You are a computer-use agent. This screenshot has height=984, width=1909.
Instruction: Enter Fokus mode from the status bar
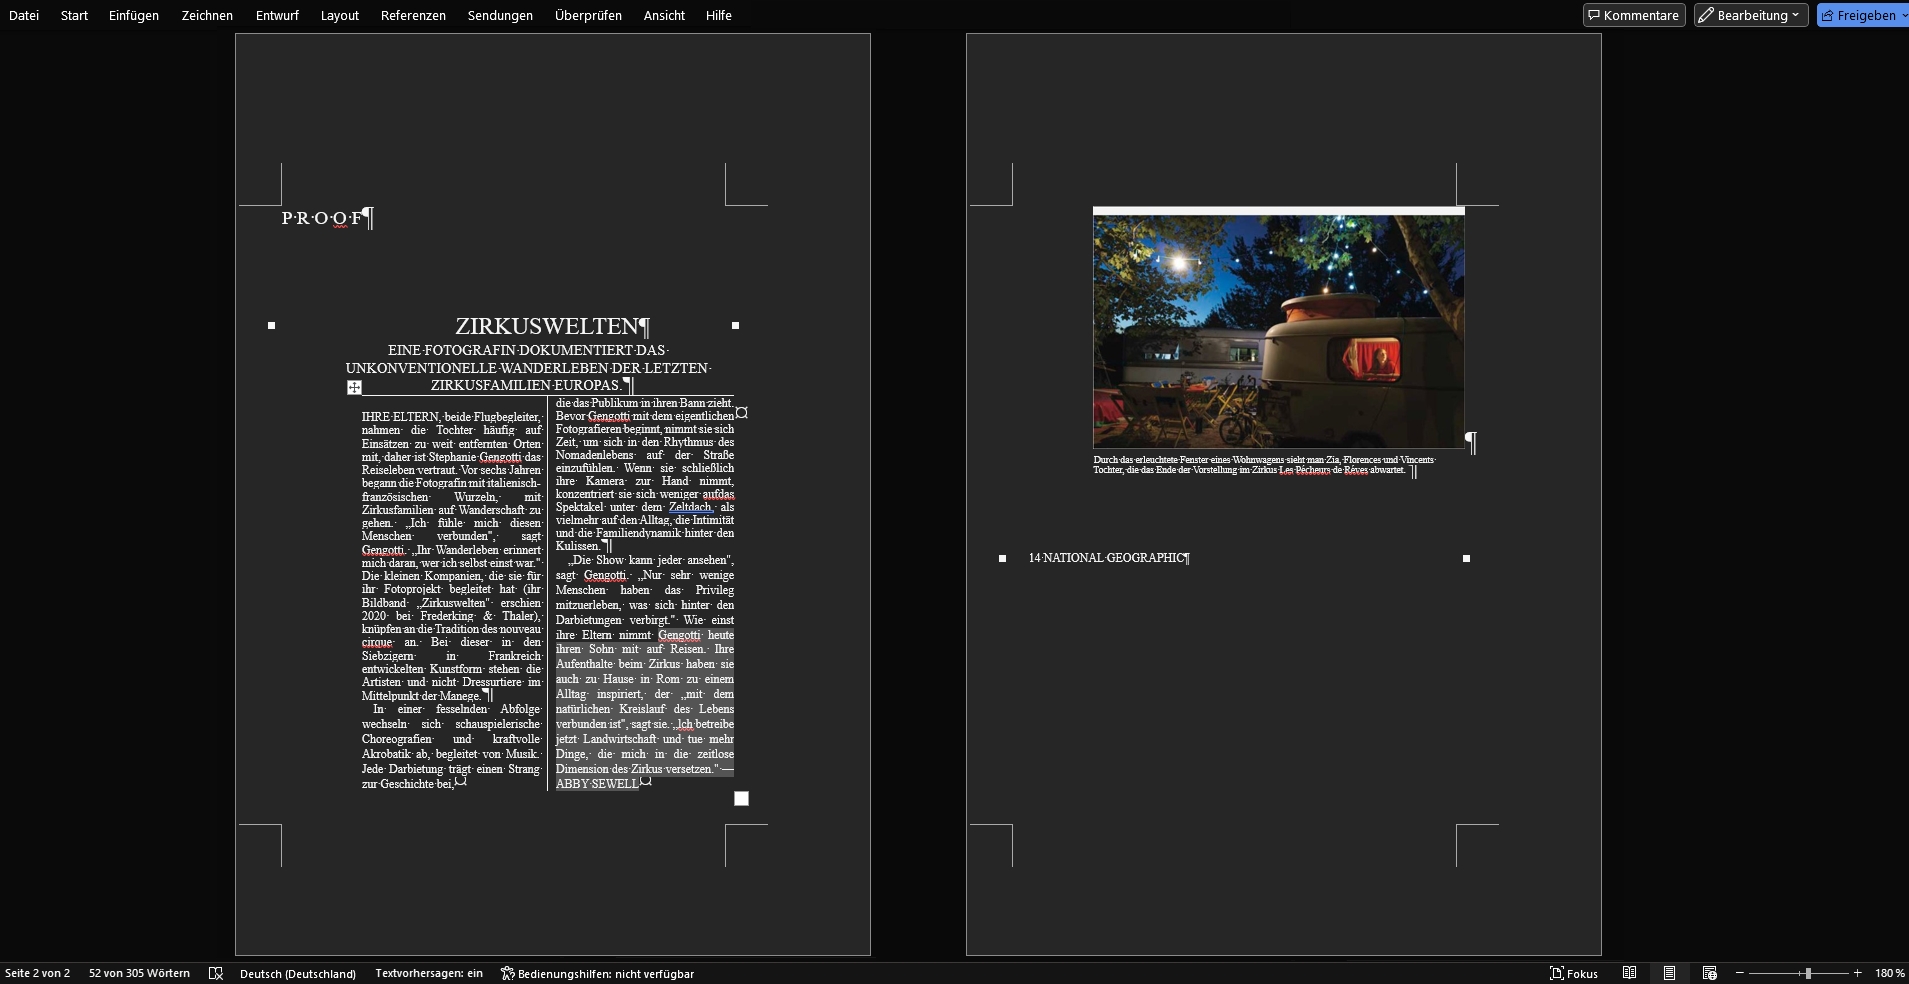click(1573, 973)
